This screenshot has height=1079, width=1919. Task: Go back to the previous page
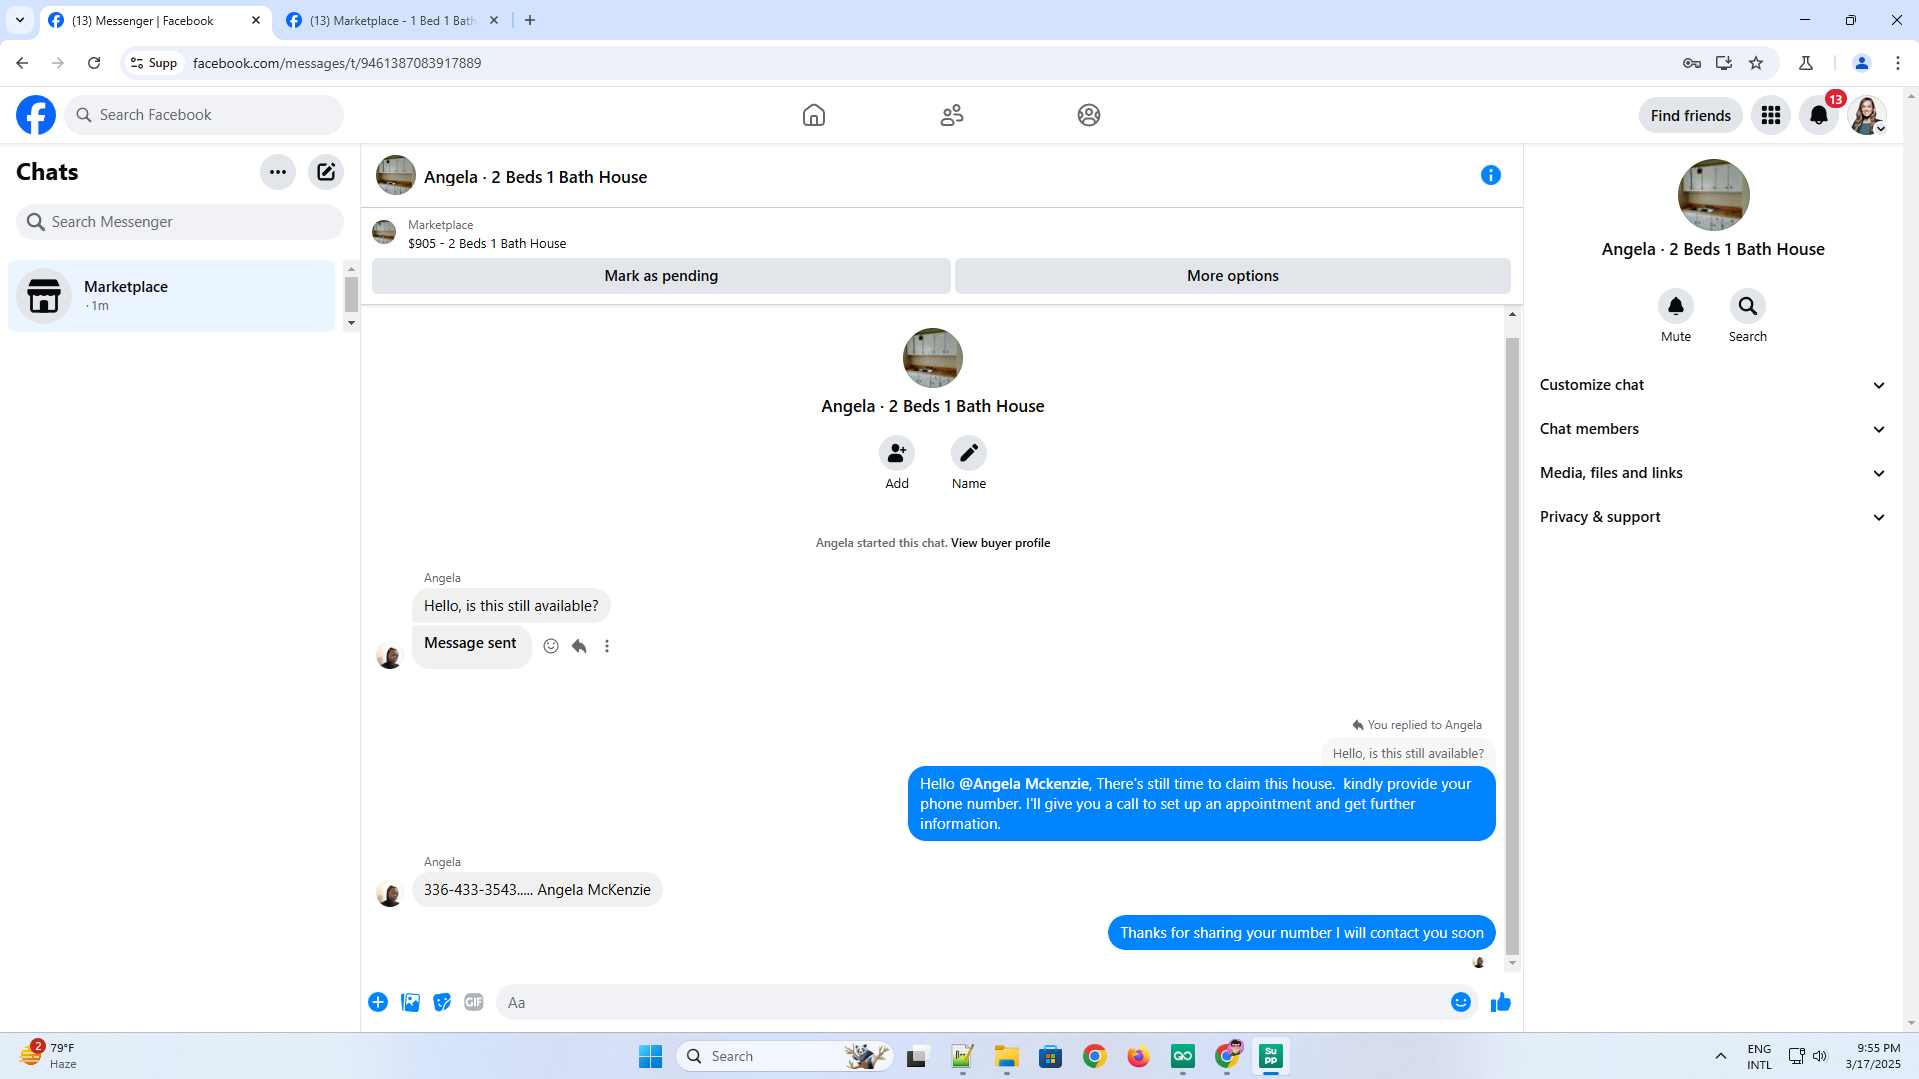coord(22,63)
